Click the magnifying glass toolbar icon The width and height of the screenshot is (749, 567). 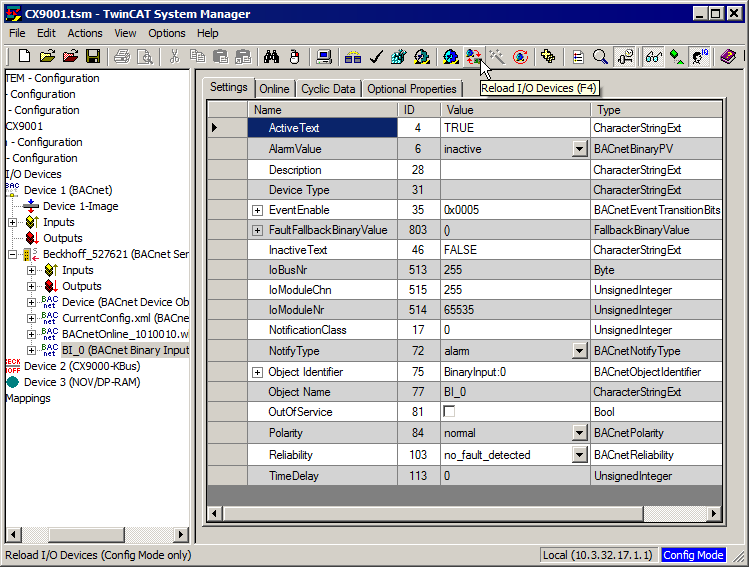(x=600, y=57)
